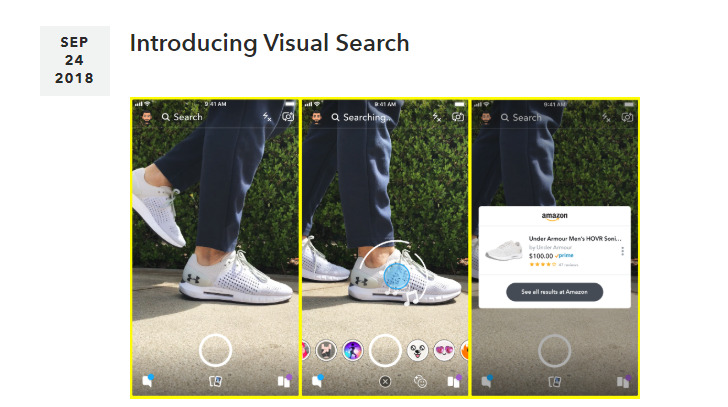Click the white shoe product thumbnail
The height and width of the screenshot is (407, 728).
click(504, 250)
